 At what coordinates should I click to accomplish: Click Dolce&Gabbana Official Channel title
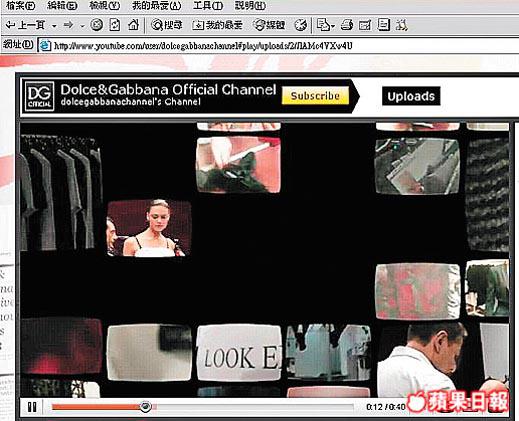point(168,90)
